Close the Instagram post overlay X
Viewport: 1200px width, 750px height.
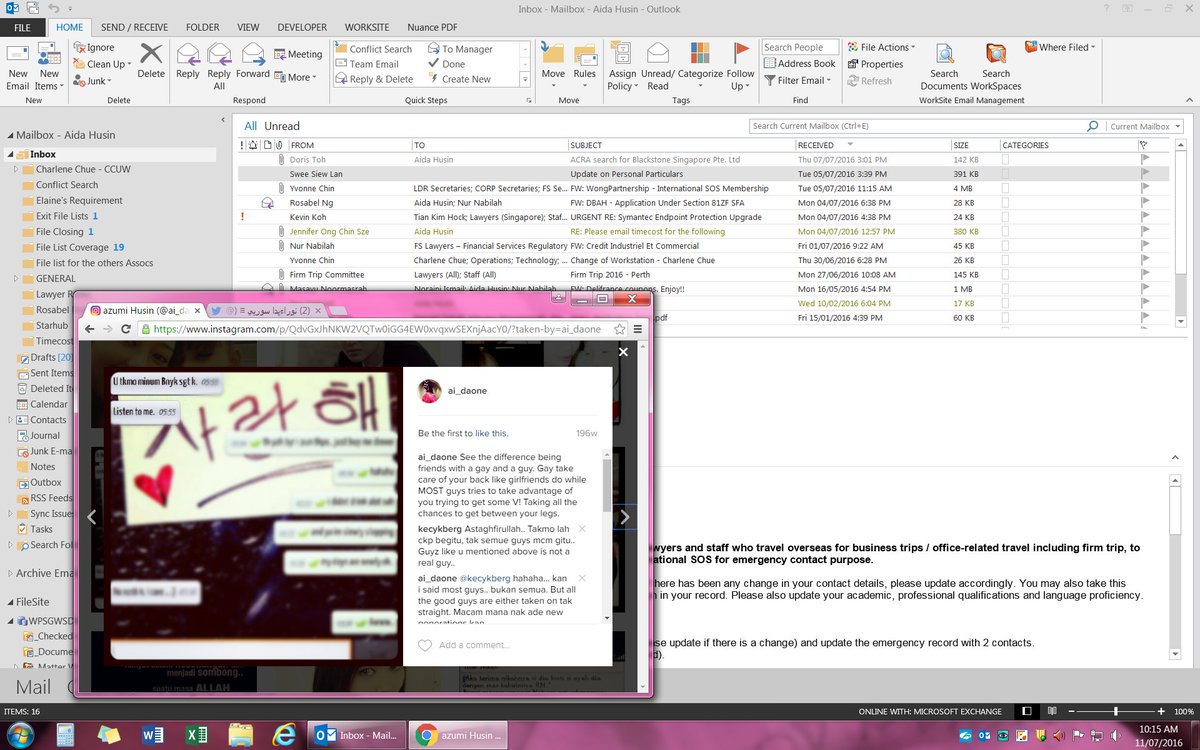click(623, 352)
